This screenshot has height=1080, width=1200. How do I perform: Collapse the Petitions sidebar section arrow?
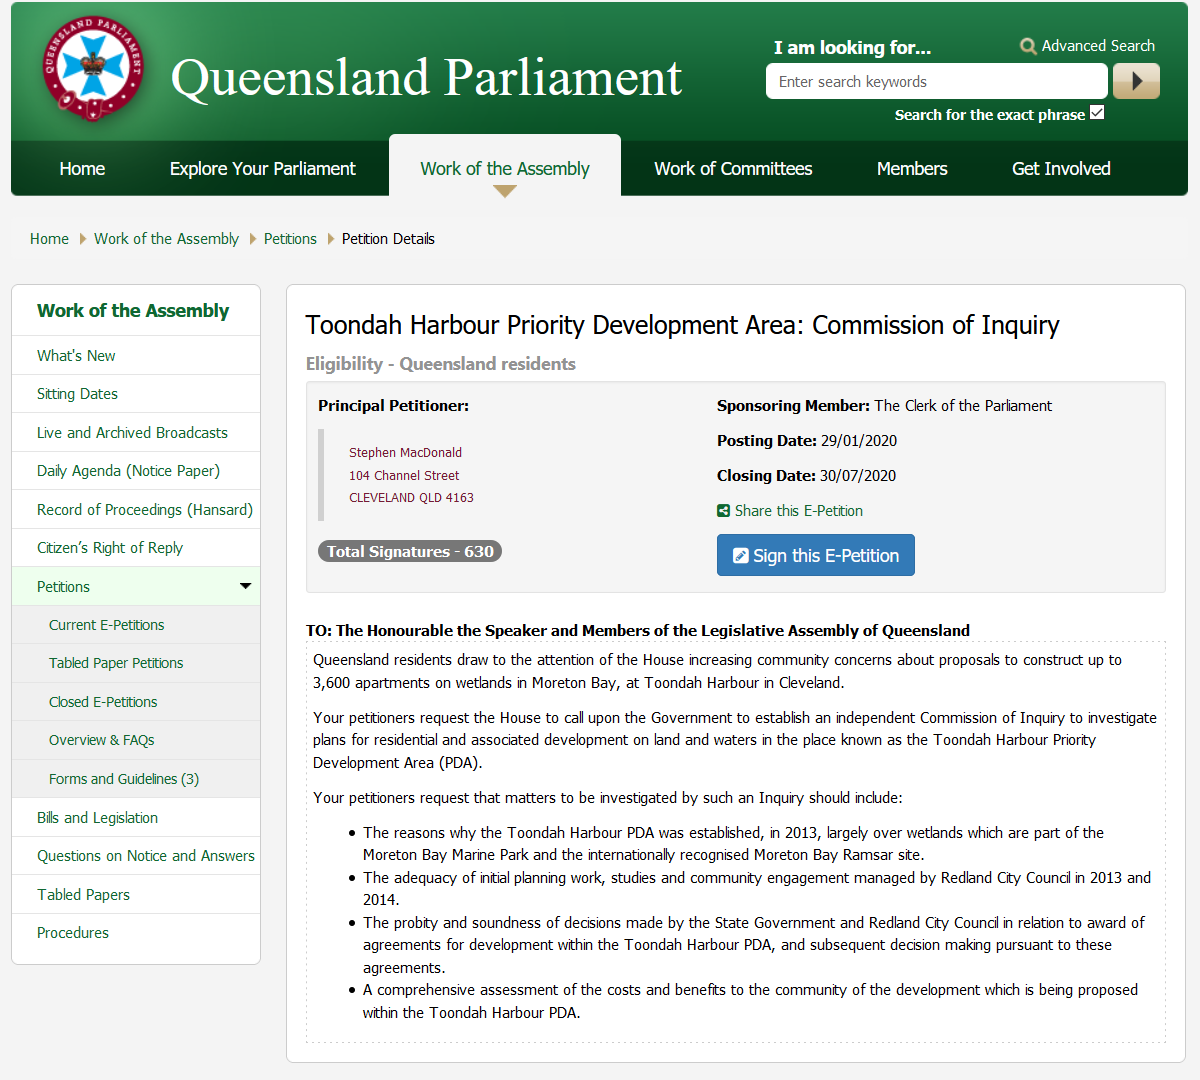(245, 586)
